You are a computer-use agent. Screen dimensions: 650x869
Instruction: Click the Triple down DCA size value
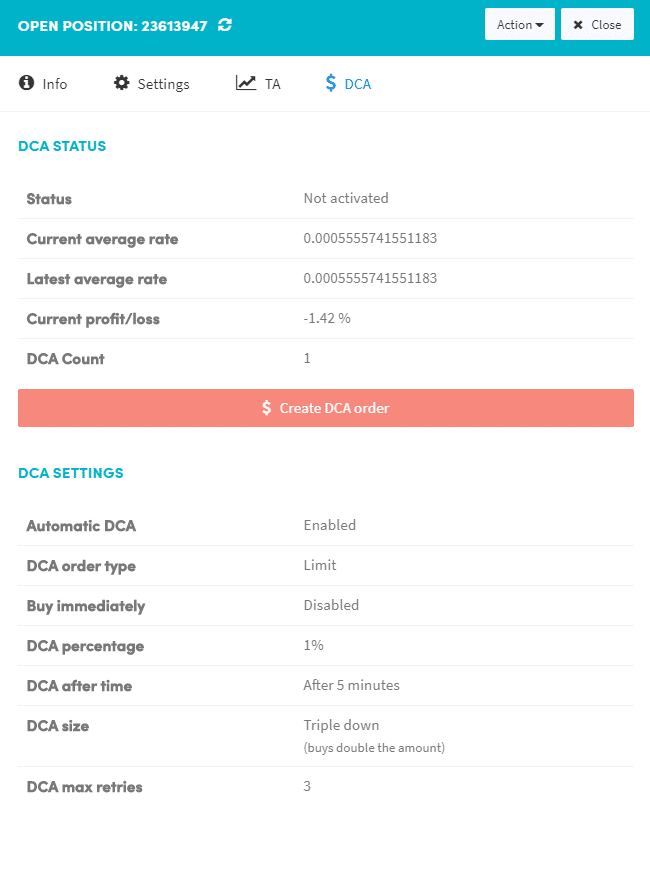coord(341,725)
